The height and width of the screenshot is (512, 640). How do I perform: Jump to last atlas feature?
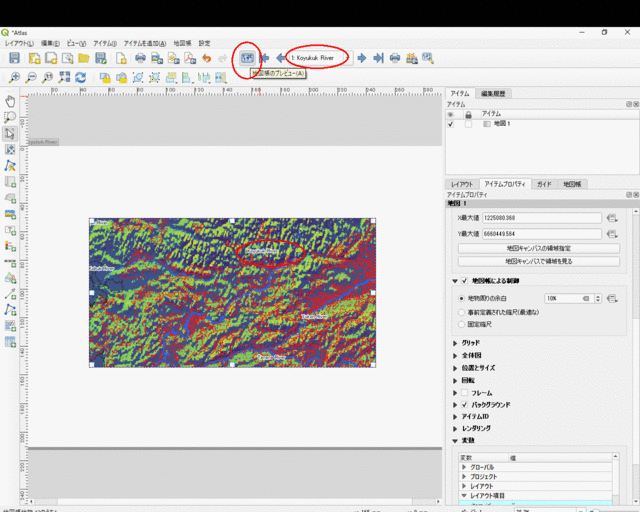coord(378,58)
